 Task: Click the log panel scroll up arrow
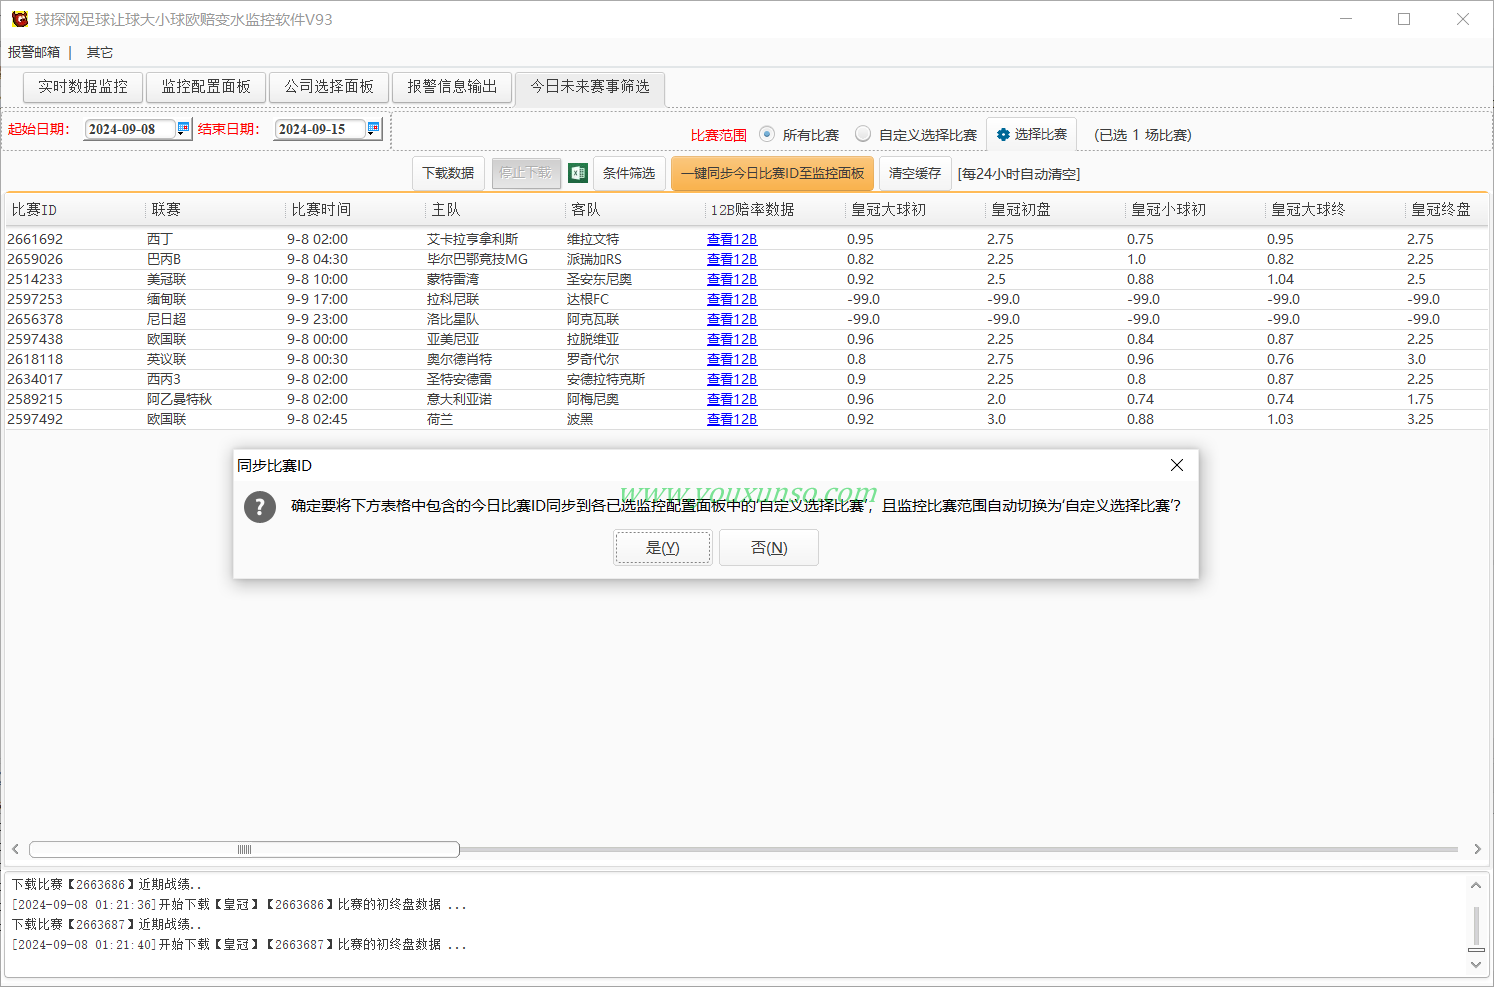(1476, 885)
